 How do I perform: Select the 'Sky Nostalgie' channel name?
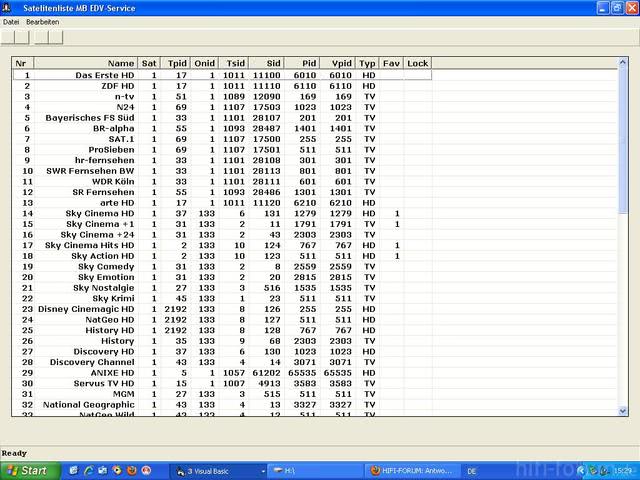tap(104, 288)
